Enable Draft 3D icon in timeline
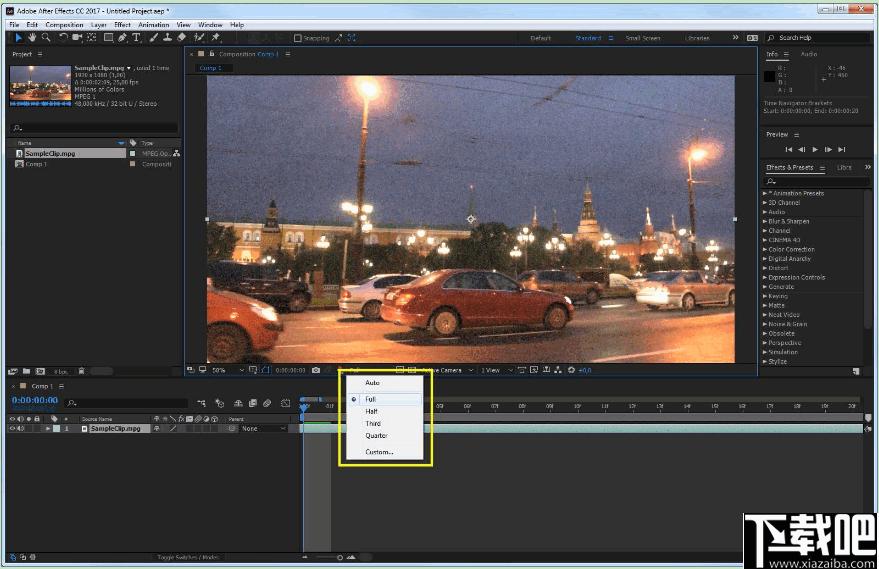The height and width of the screenshot is (569, 879). tap(219, 403)
